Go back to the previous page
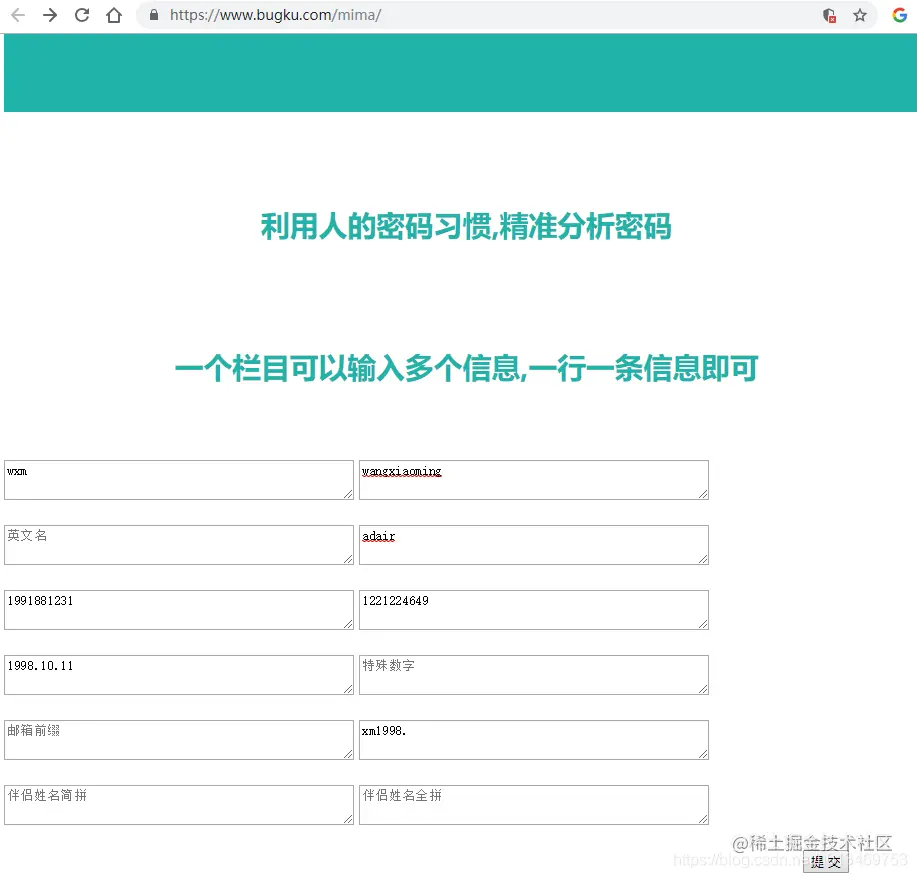 (18, 15)
